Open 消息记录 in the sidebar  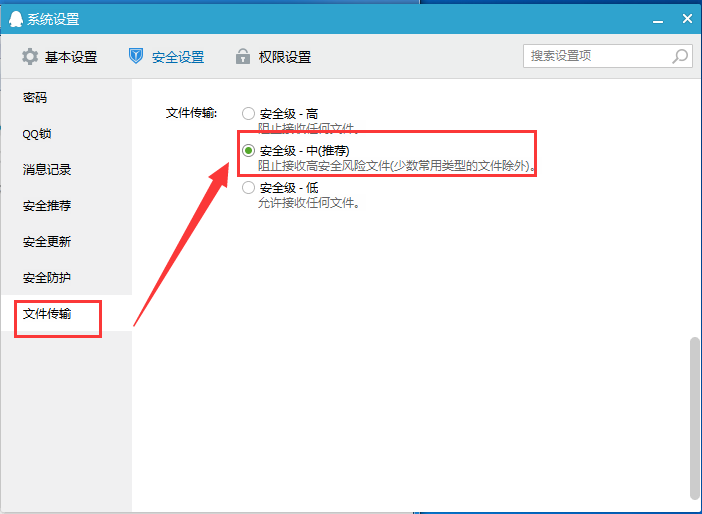pyautogui.click(x=66, y=169)
